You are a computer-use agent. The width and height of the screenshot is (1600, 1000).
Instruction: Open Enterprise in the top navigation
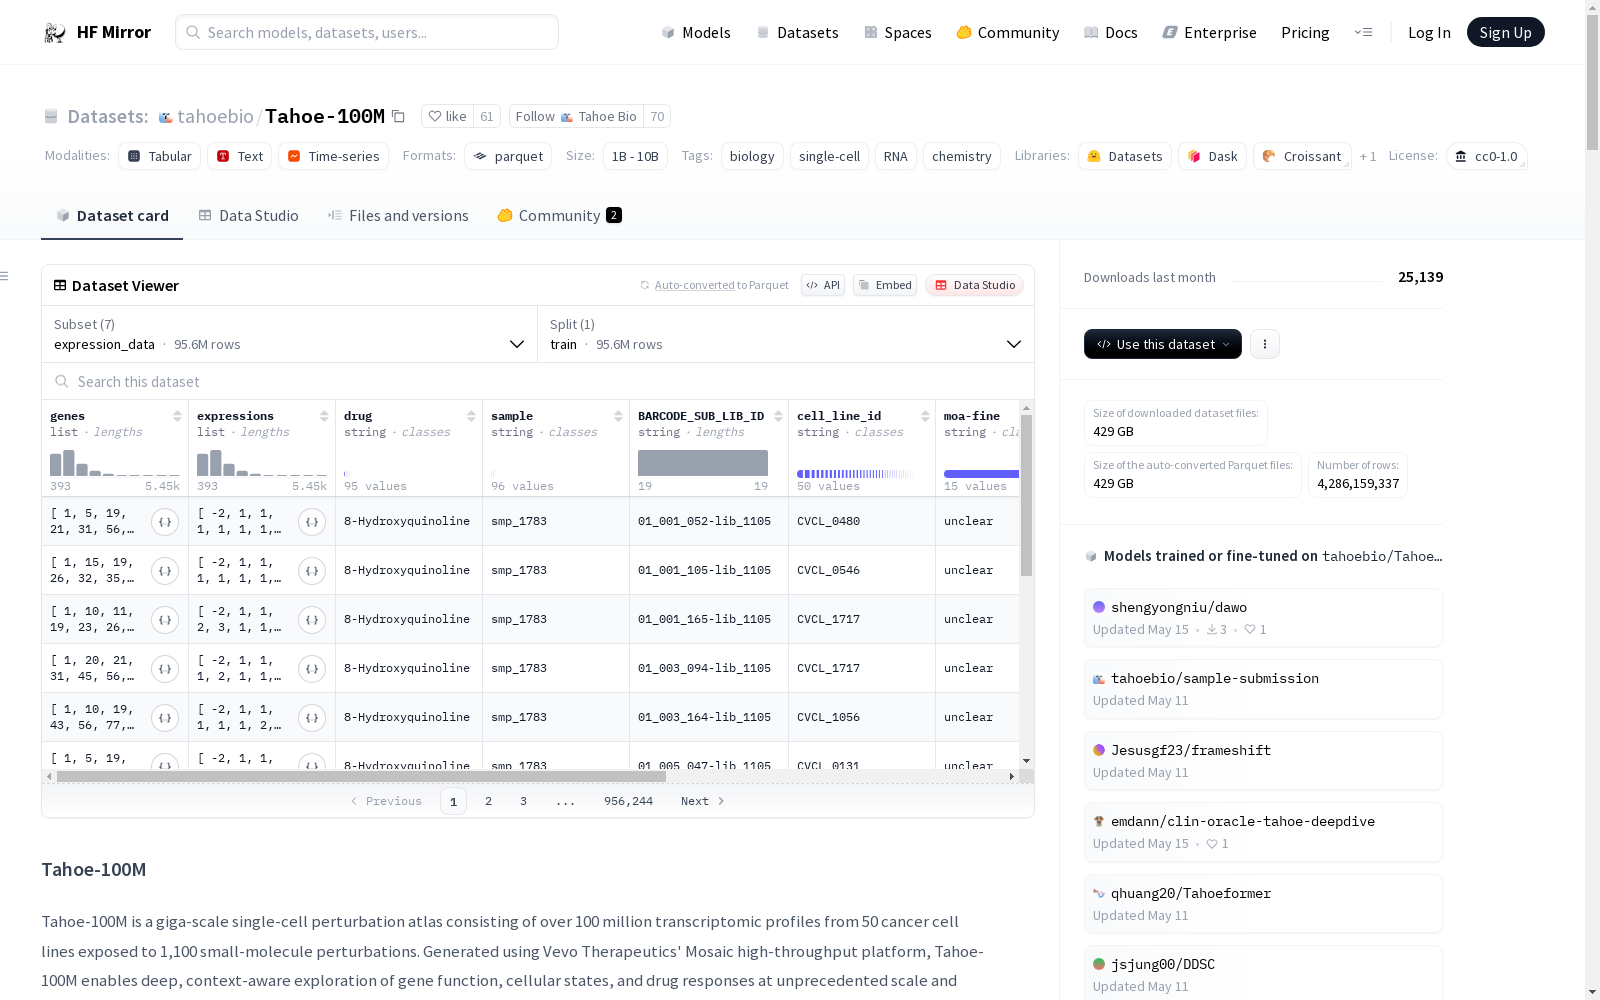point(1210,33)
